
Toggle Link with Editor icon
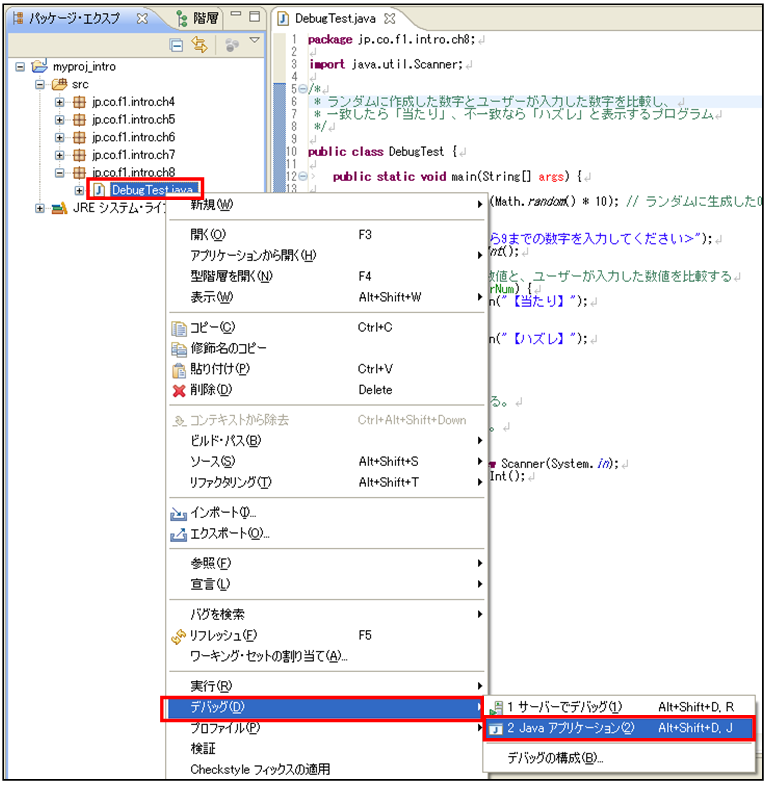tap(199, 44)
